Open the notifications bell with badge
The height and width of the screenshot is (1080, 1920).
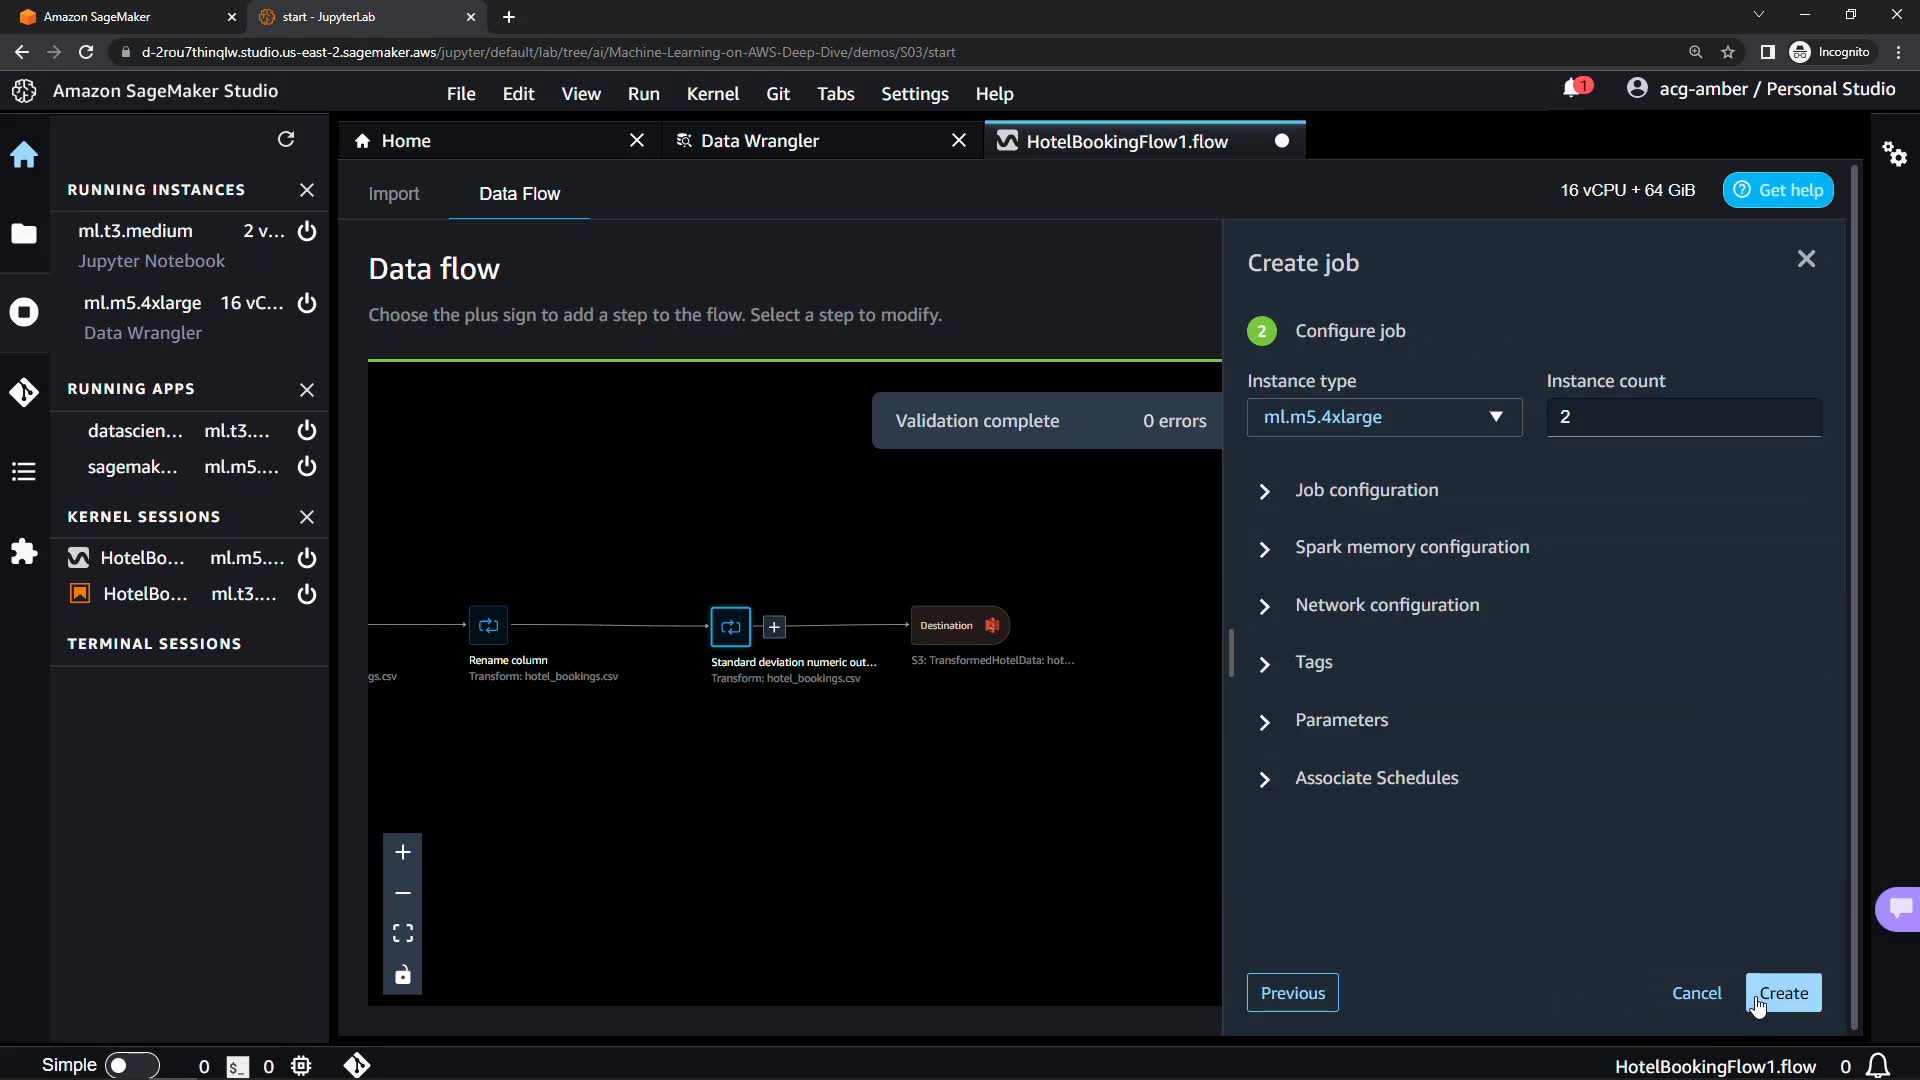(x=1574, y=89)
